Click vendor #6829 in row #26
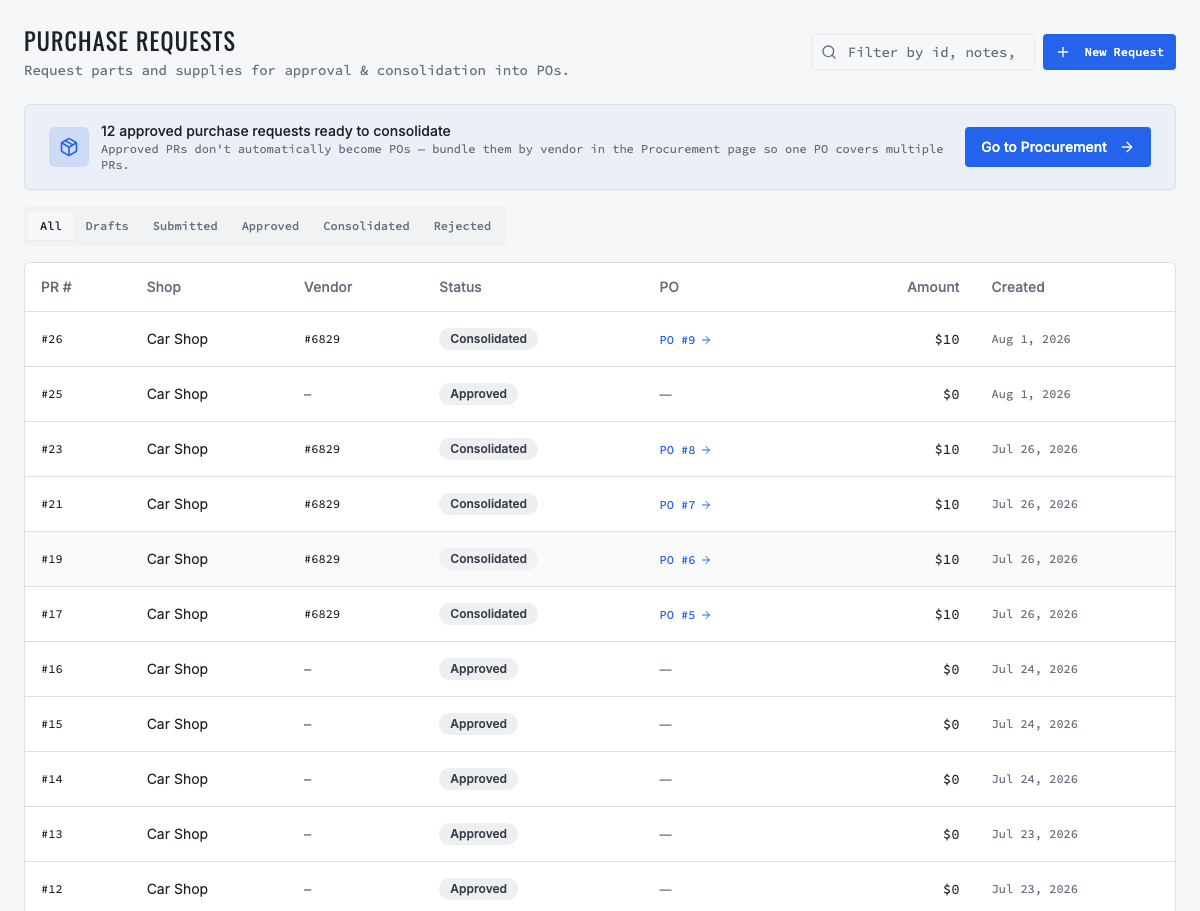Image resolution: width=1200 pixels, height=911 pixels. tap(322, 339)
